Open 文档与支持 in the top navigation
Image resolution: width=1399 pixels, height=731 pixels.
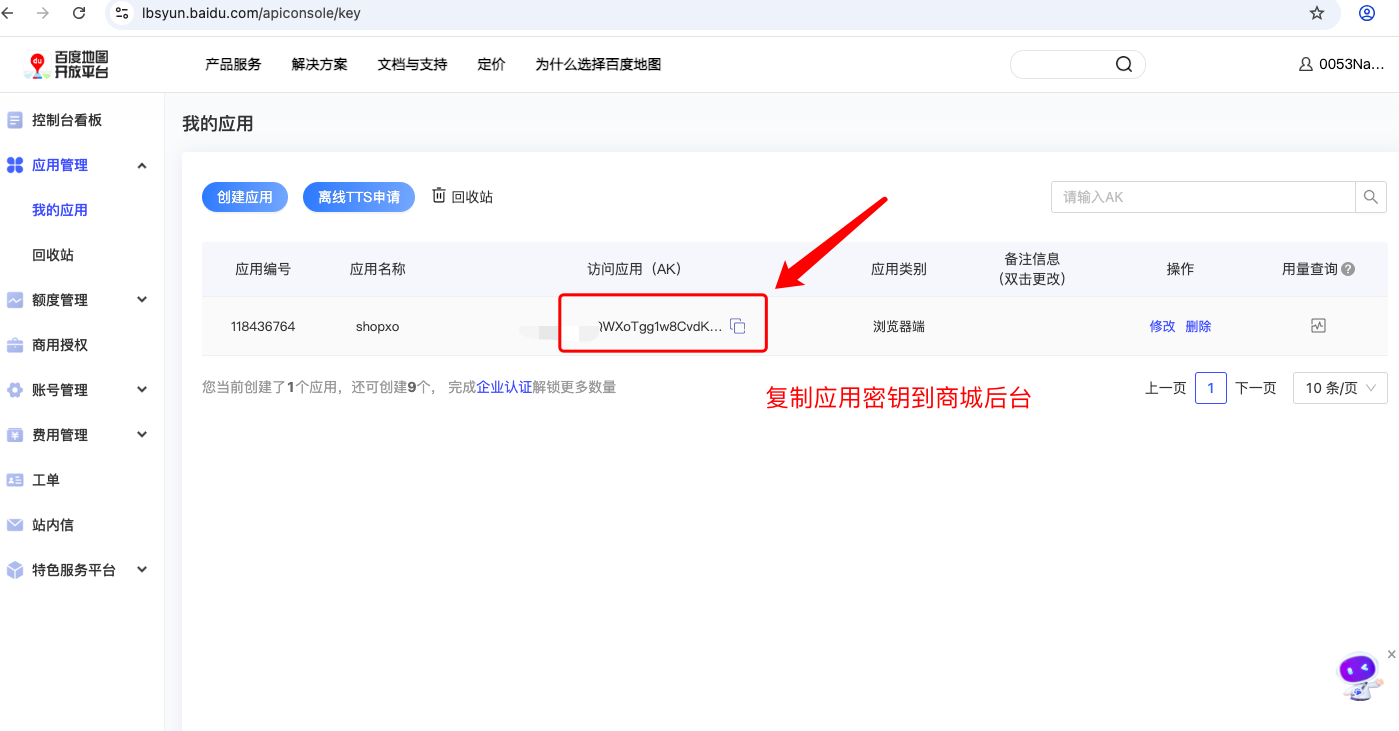412,64
